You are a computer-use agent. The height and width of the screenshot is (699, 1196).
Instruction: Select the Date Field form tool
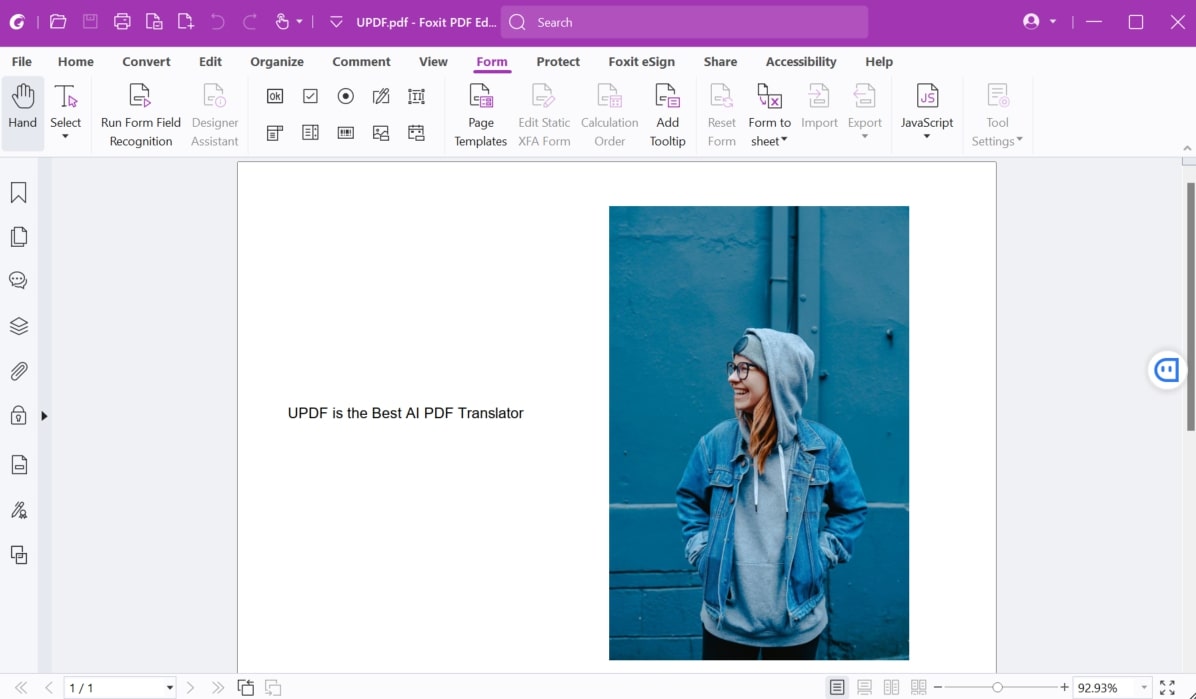[416, 132]
